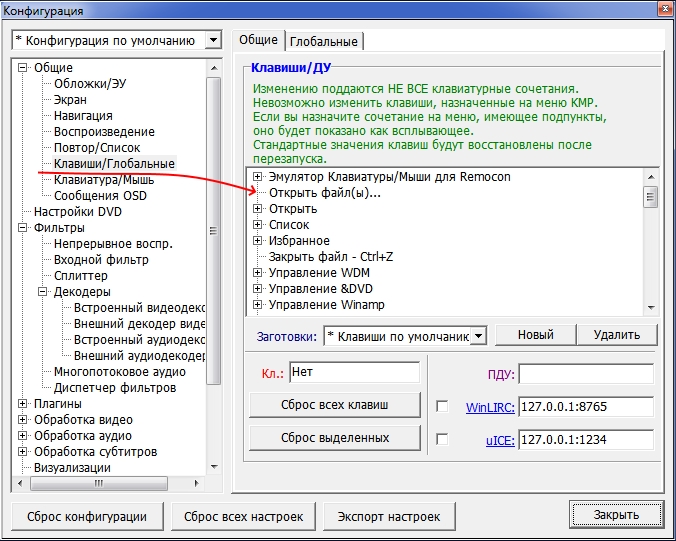Switch to the Глобальные tab

click(x=324, y=41)
